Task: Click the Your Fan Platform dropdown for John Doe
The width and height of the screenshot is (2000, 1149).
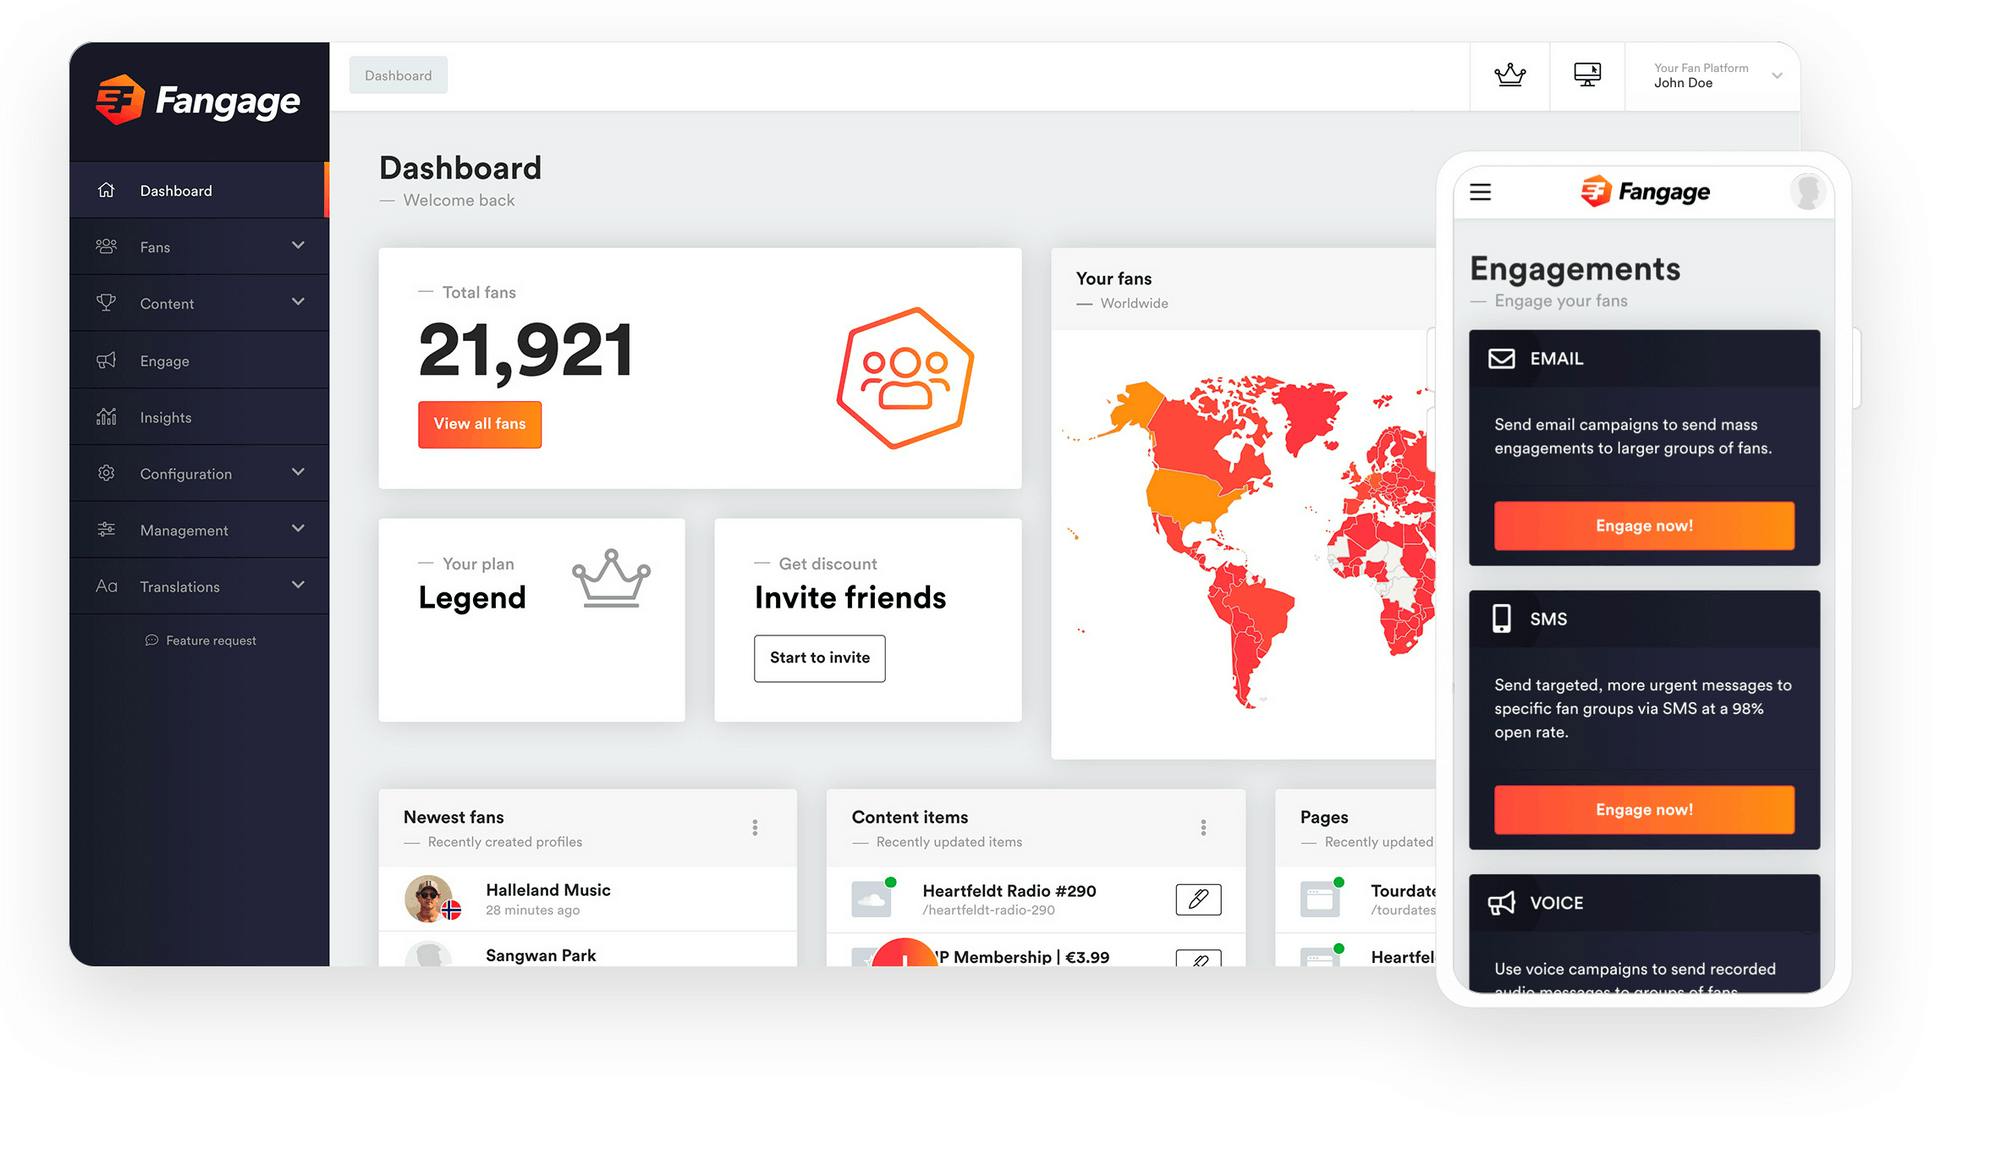Action: (x=1717, y=74)
